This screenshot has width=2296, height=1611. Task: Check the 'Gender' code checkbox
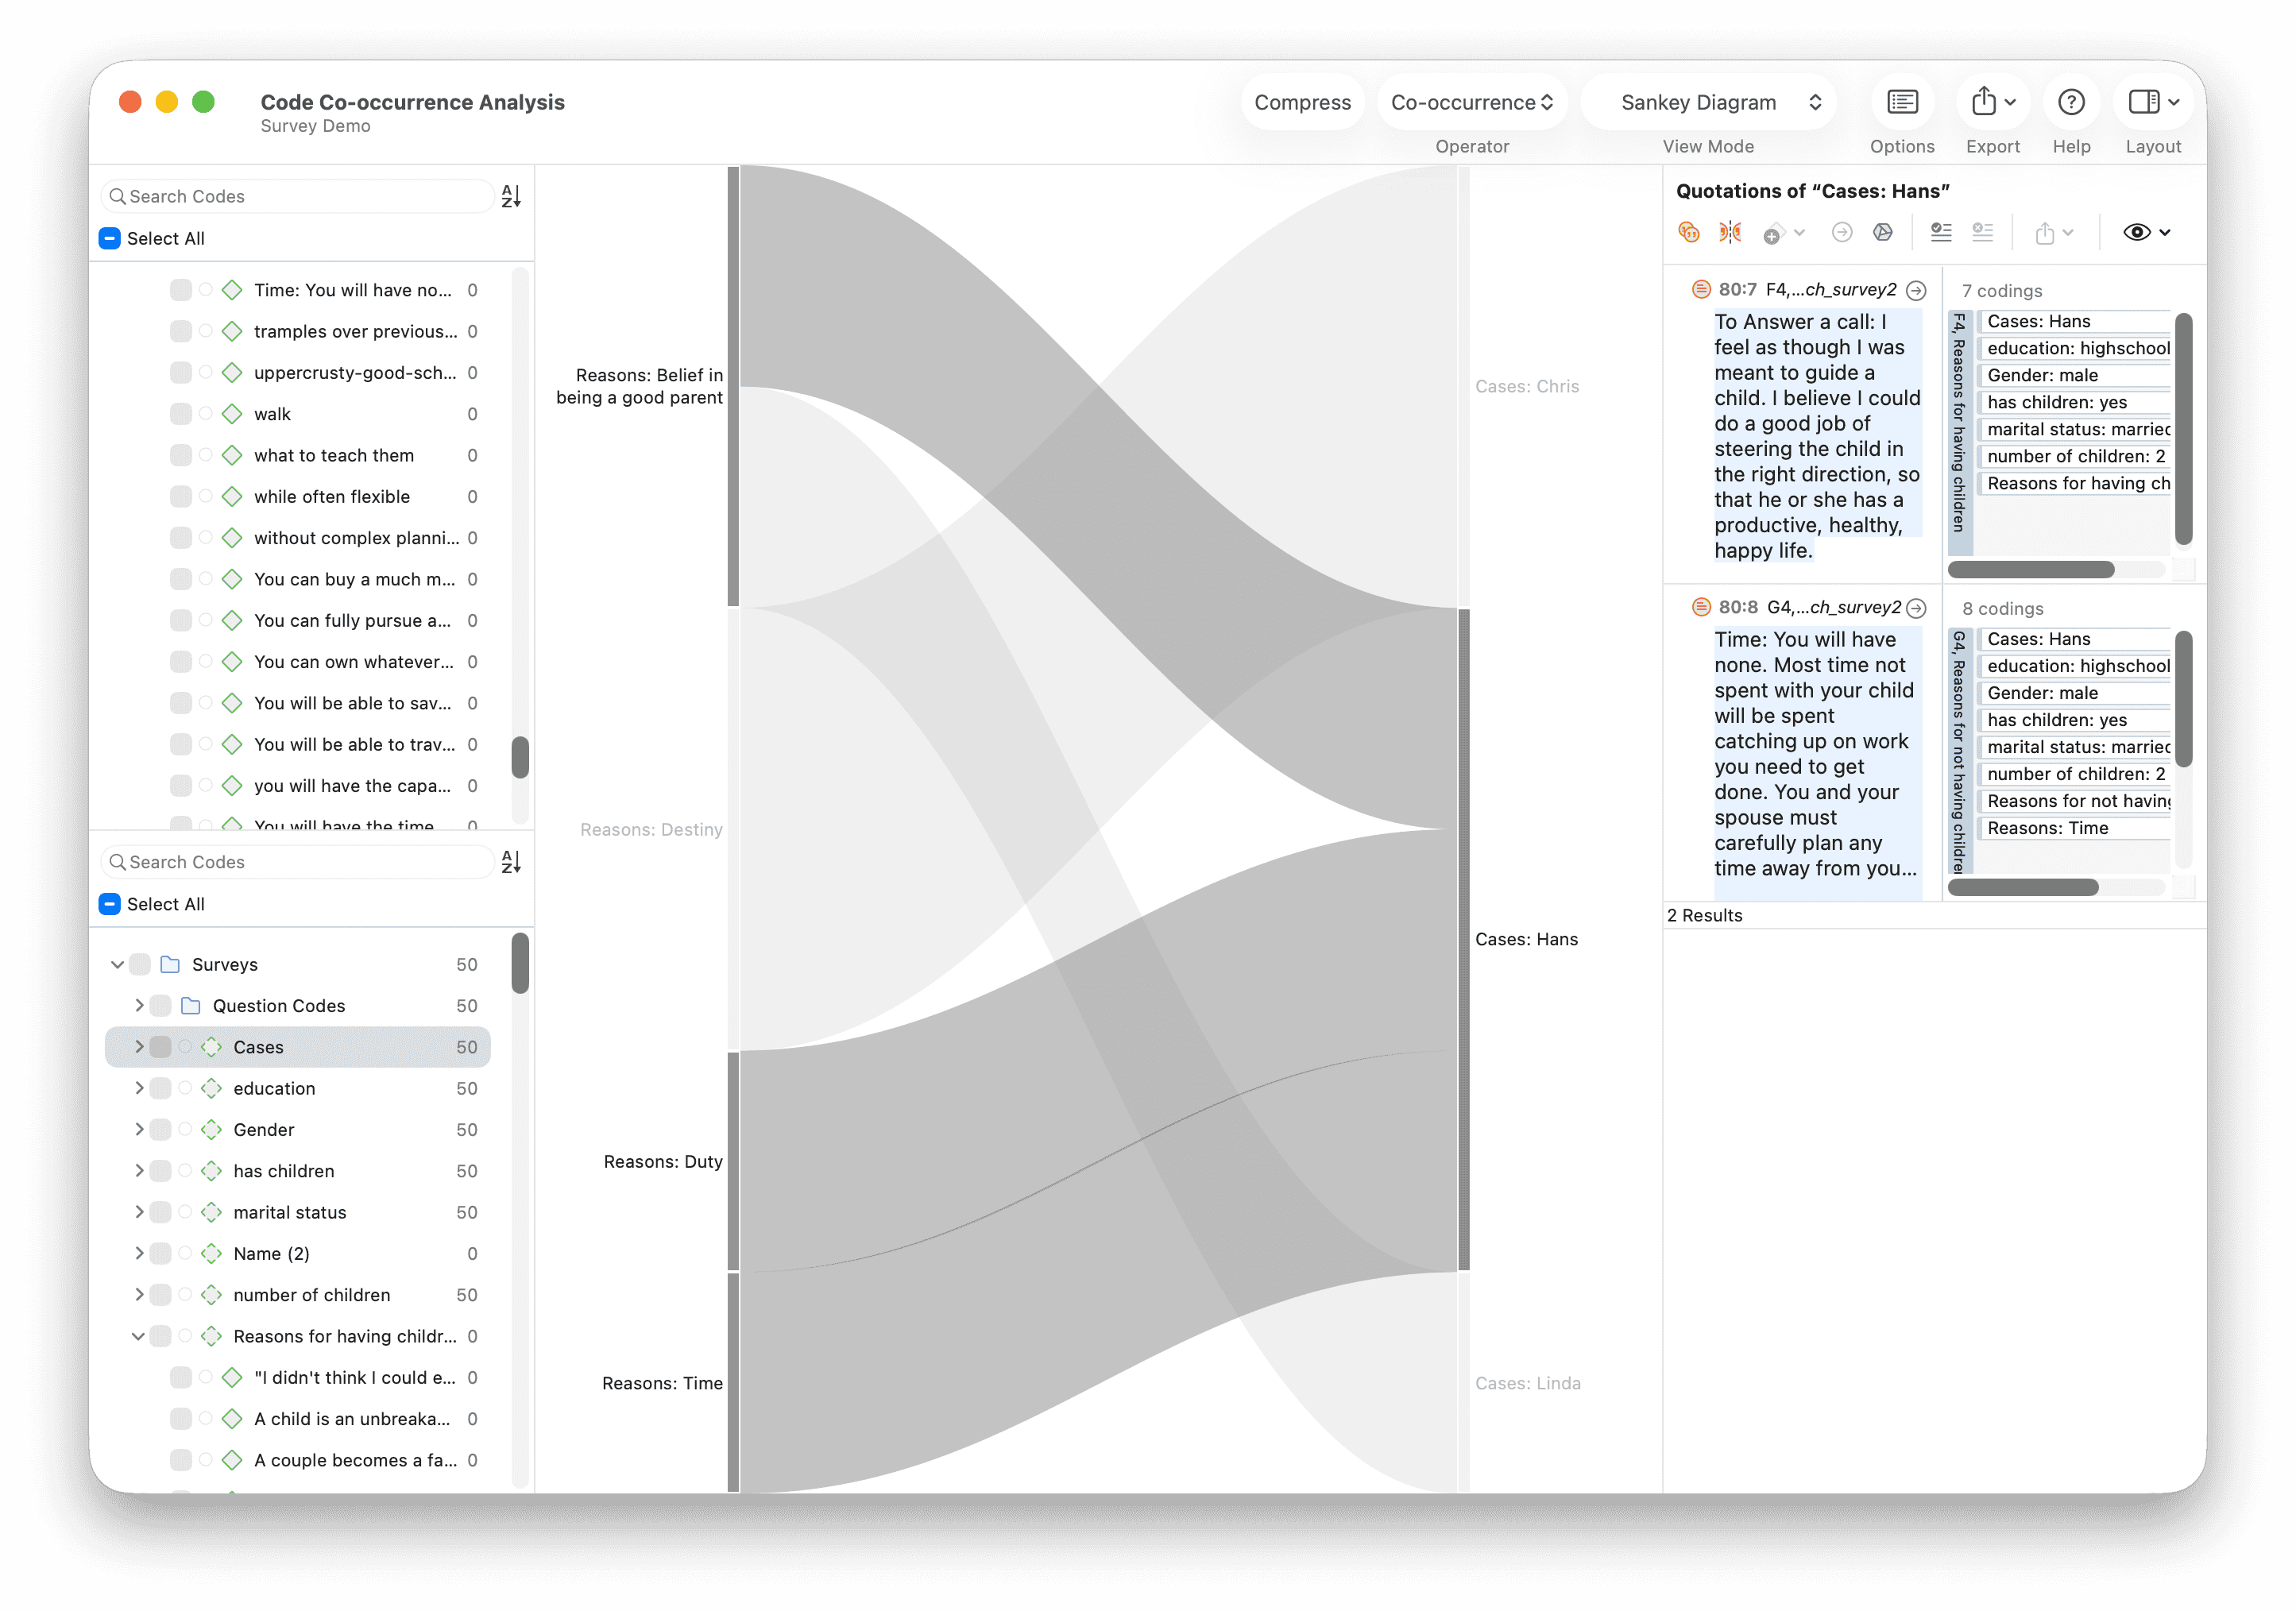160,1129
